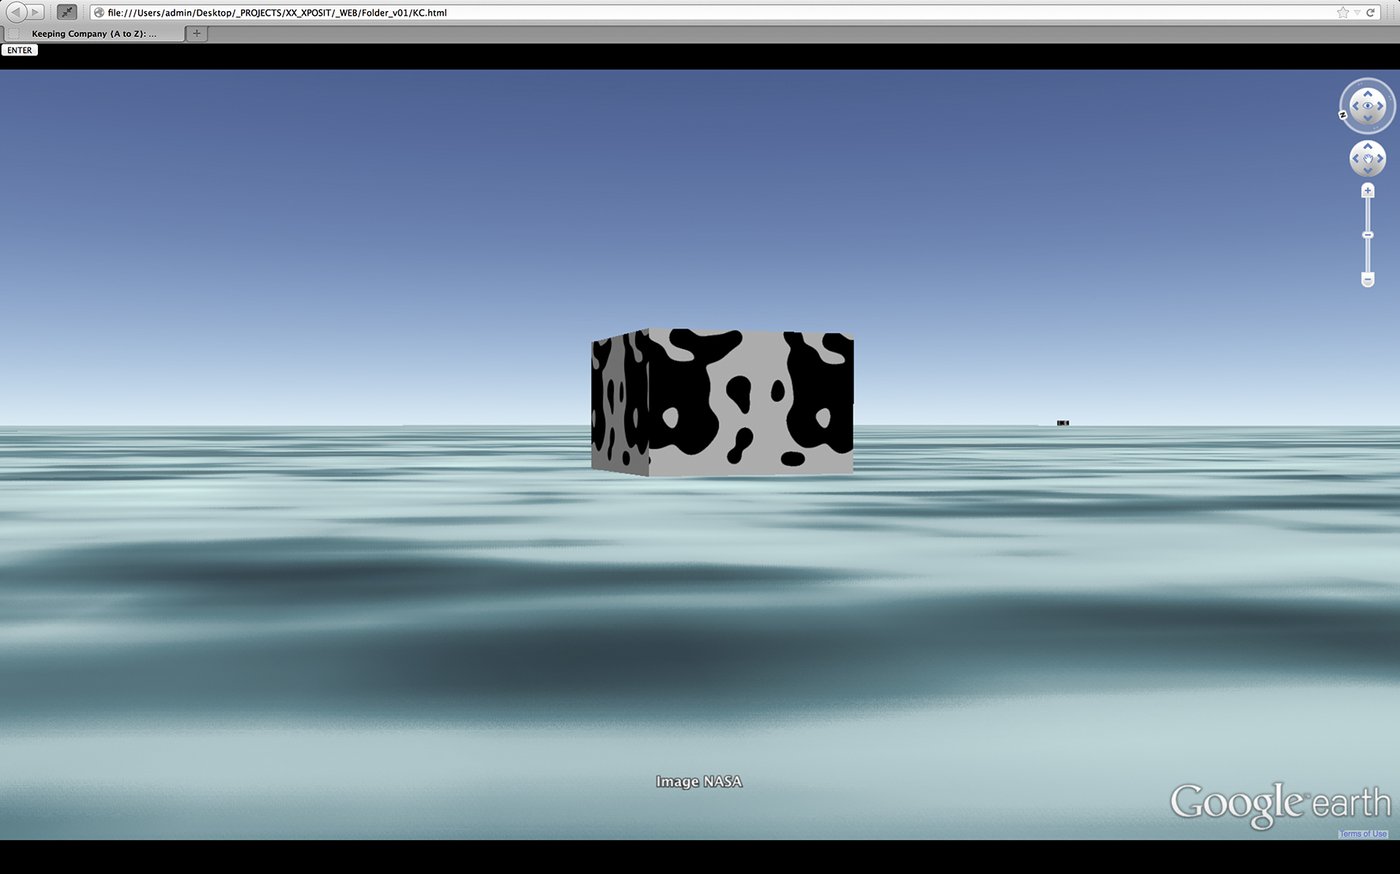Zoom in with the plus button

1368,190
